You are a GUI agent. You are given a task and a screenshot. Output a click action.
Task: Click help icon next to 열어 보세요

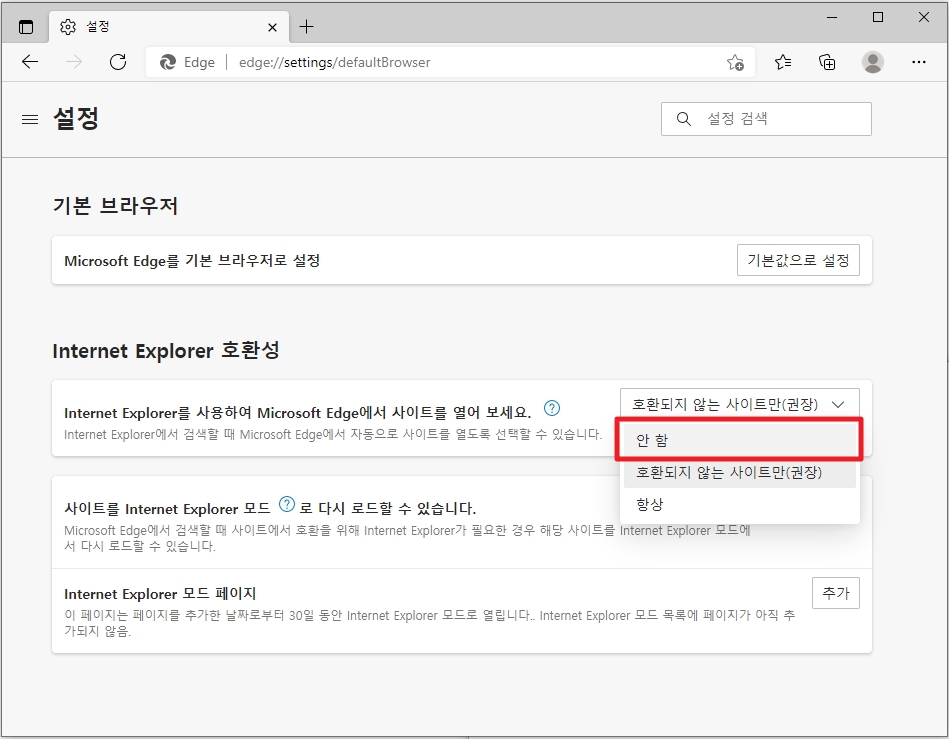pyautogui.click(x=552, y=409)
